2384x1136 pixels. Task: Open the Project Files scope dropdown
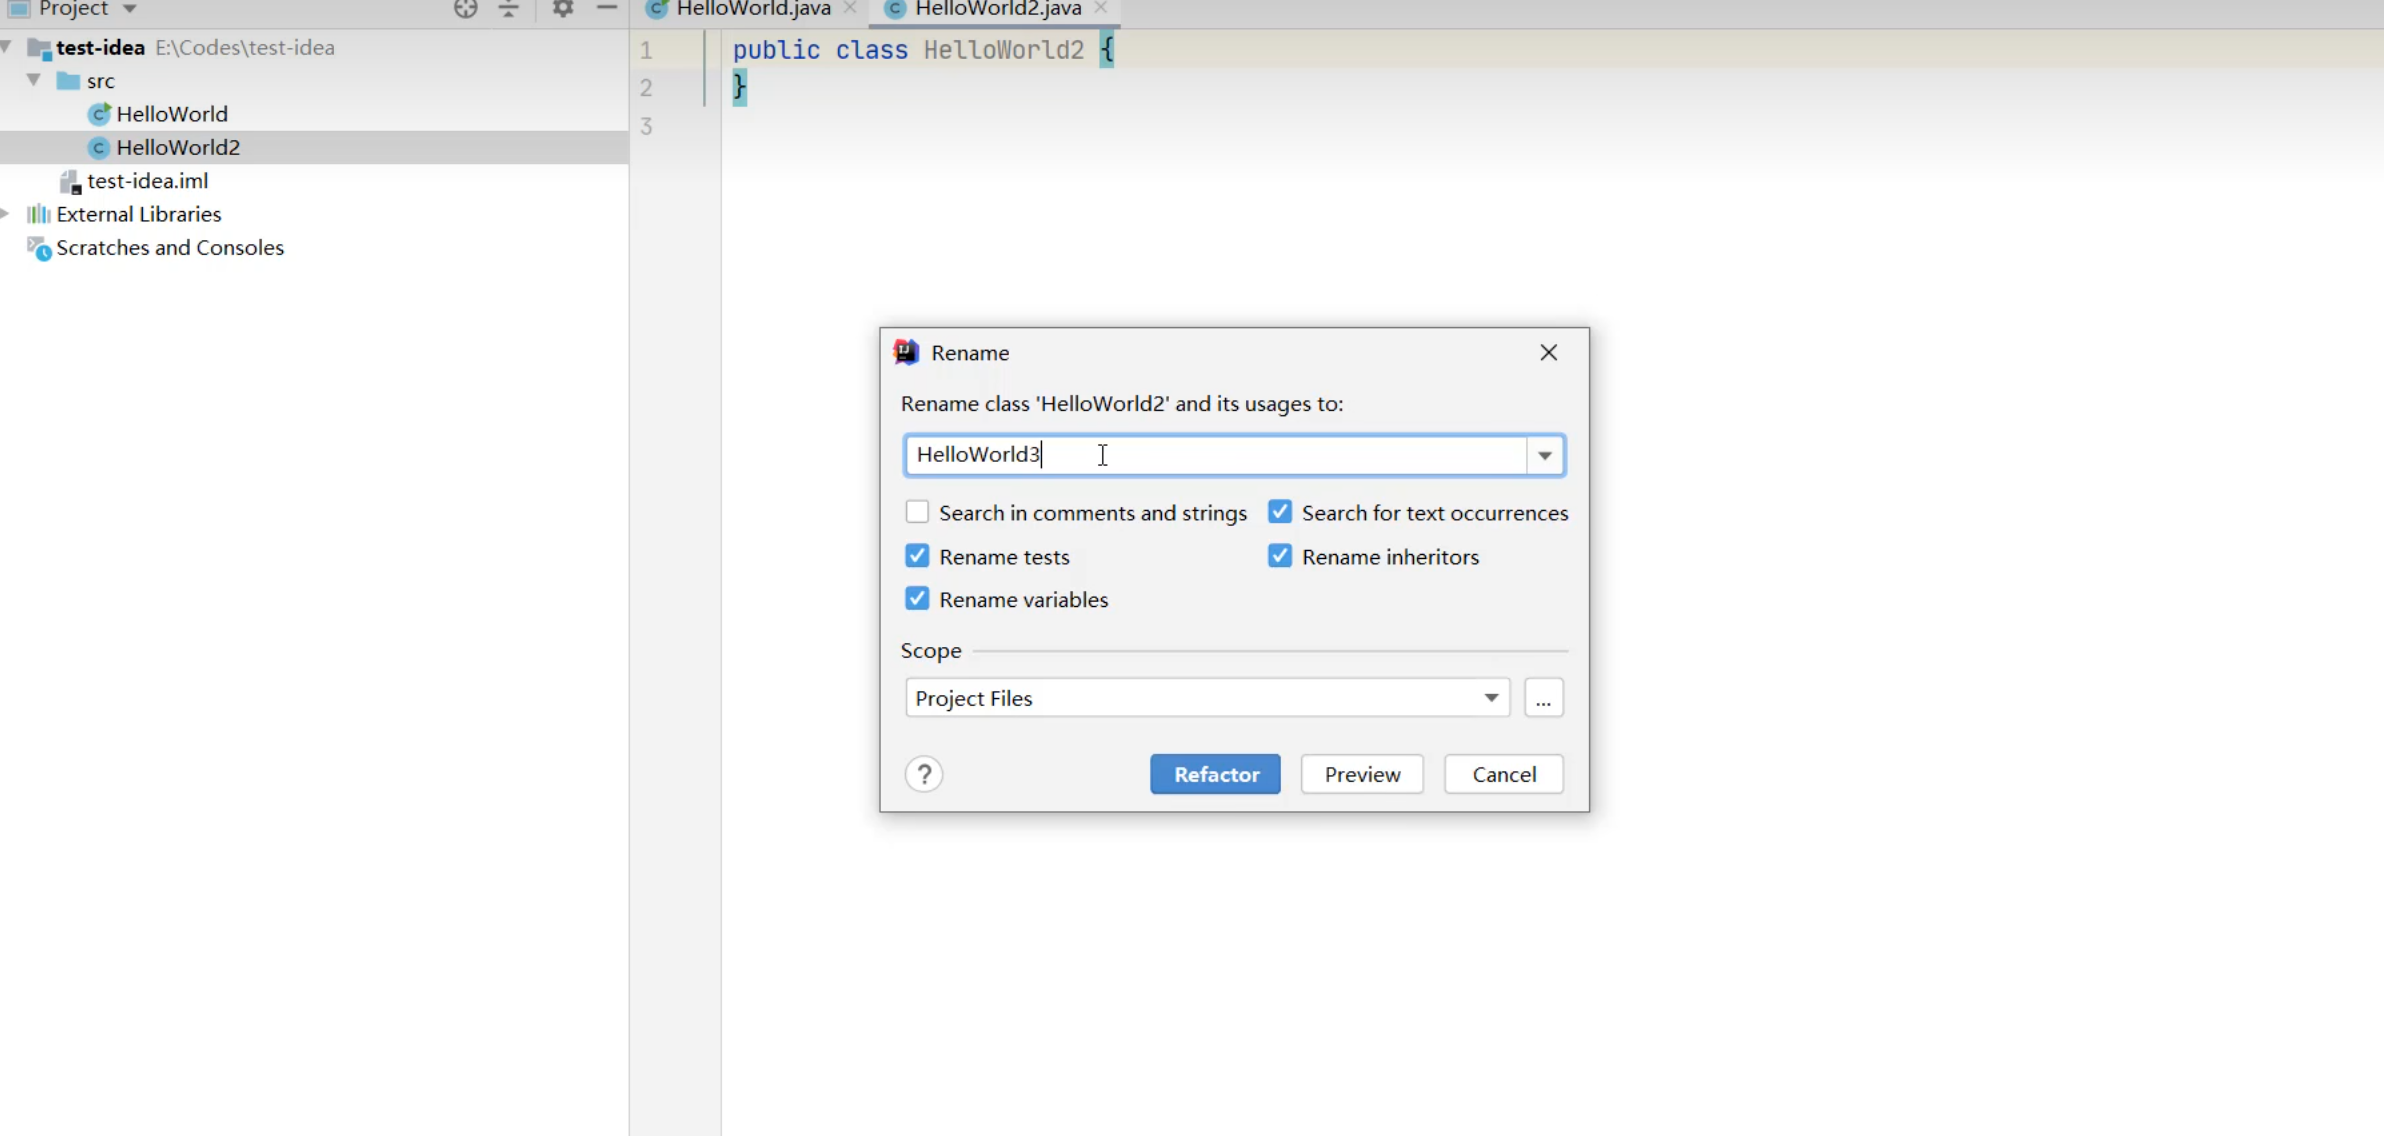tap(1490, 698)
